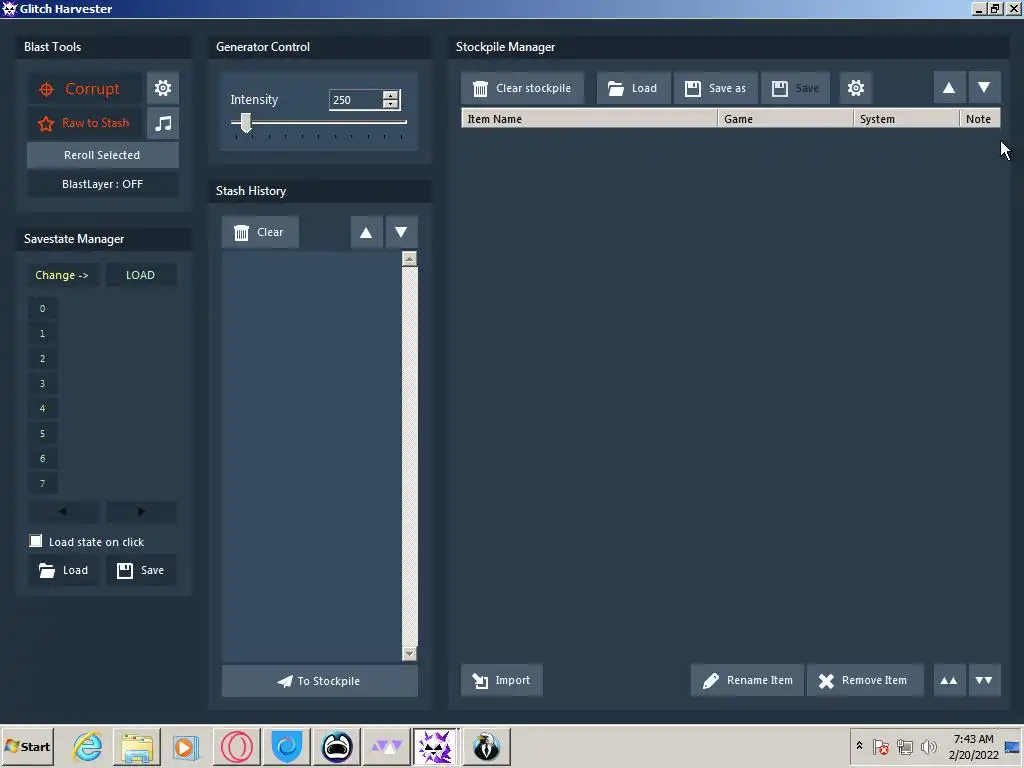The height and width of the screenshot is (768, 1024).
Task: Click Reroll Selected button
Action: coord(103,155)
